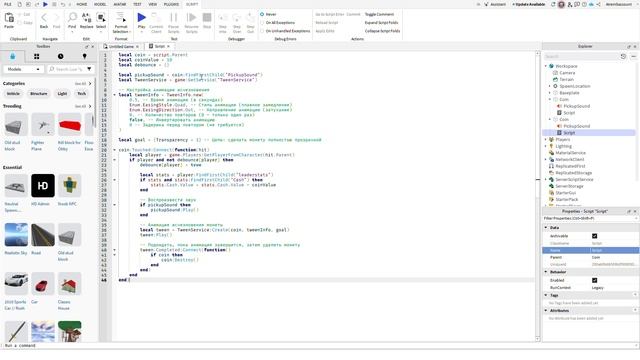Click the small play icon in the top quick-access bar
The image size is (640, 360).
coord(45,4)
